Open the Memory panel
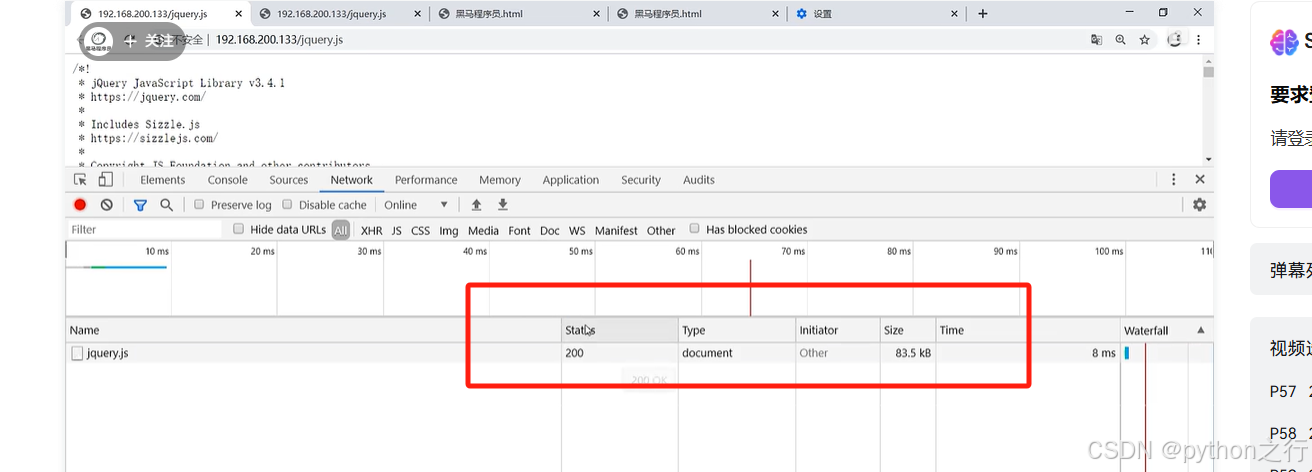 pos(500,180)
